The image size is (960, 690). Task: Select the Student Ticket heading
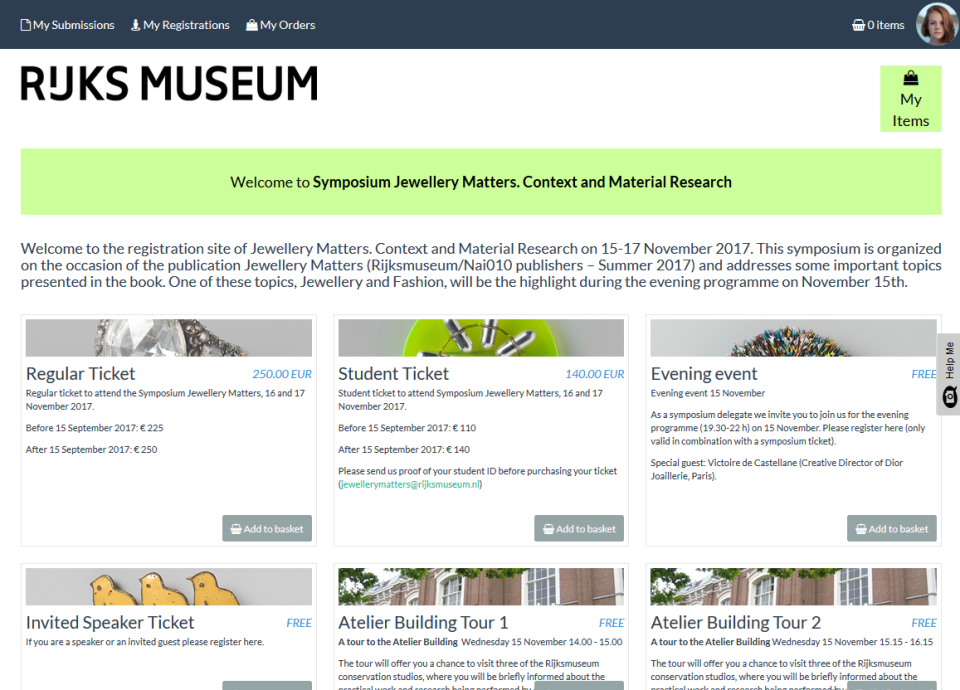[393, 373]
